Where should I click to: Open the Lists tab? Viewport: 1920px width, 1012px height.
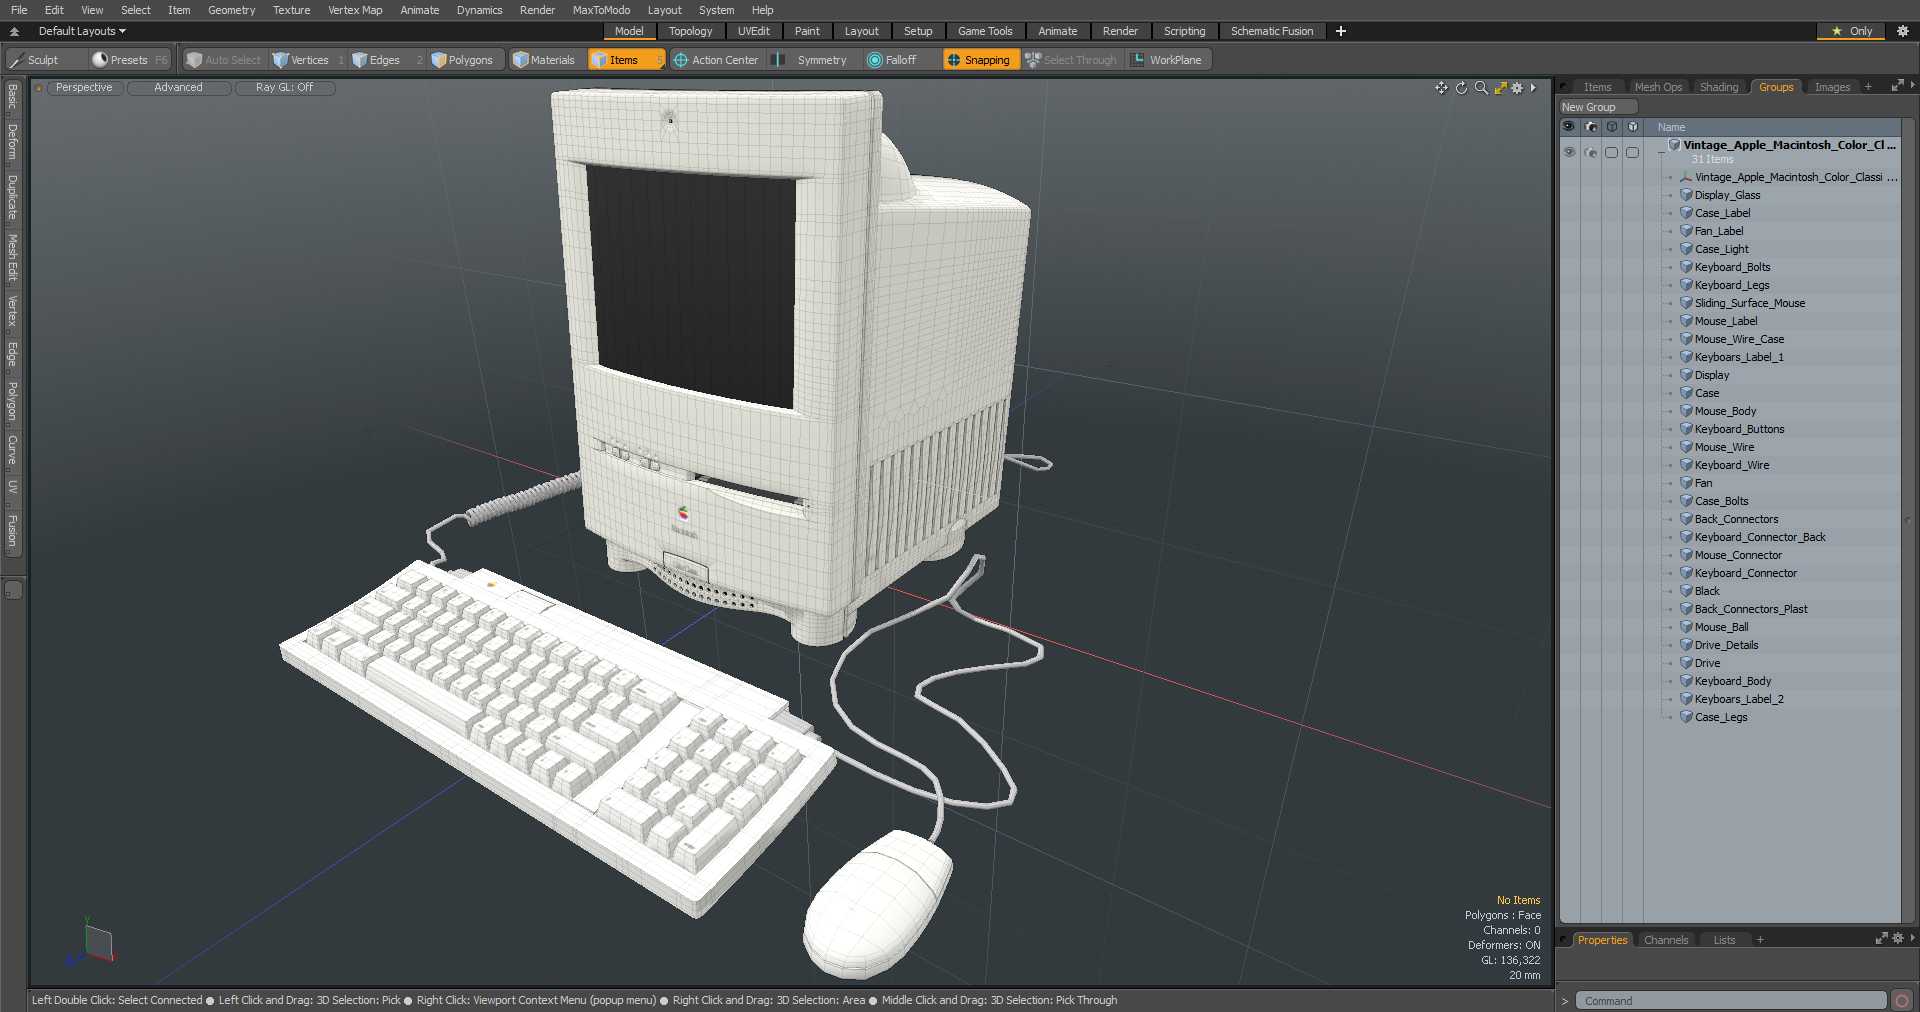pyautogui.click(x=1724, y=940)
